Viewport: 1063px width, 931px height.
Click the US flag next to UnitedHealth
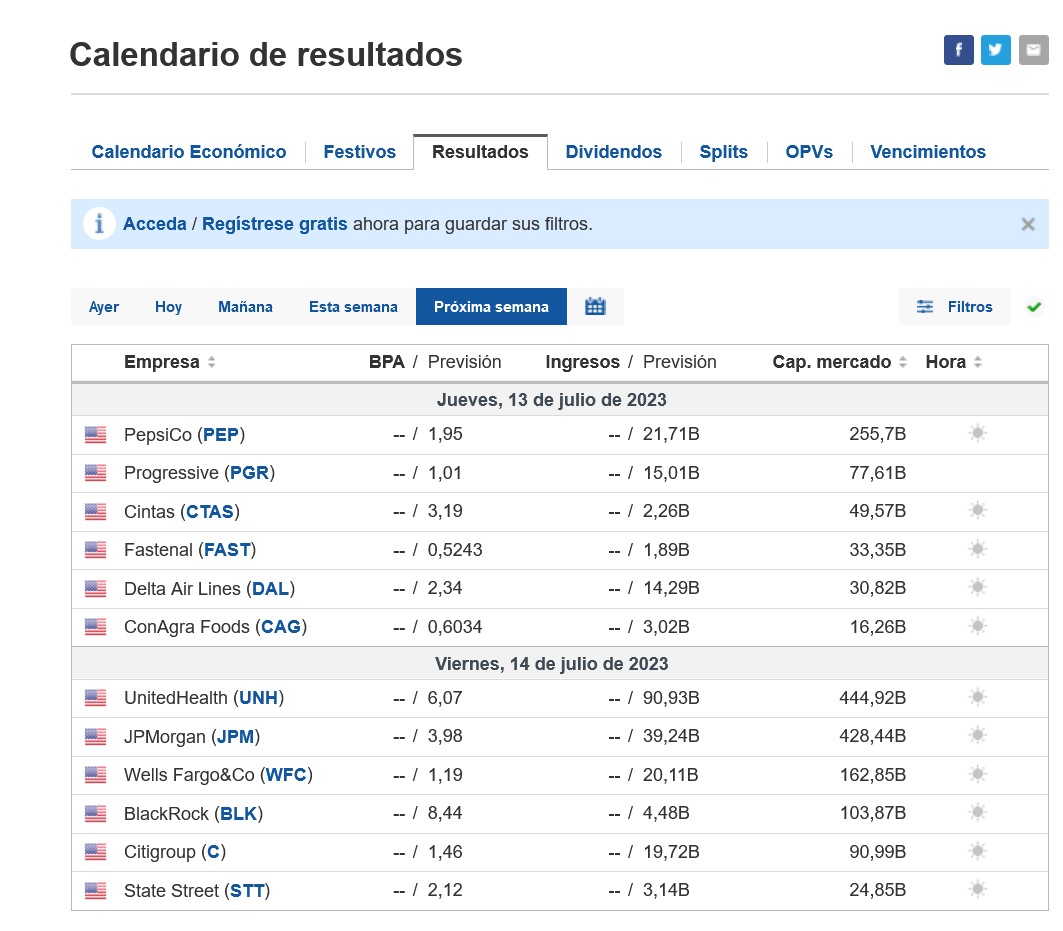[96, 698]
